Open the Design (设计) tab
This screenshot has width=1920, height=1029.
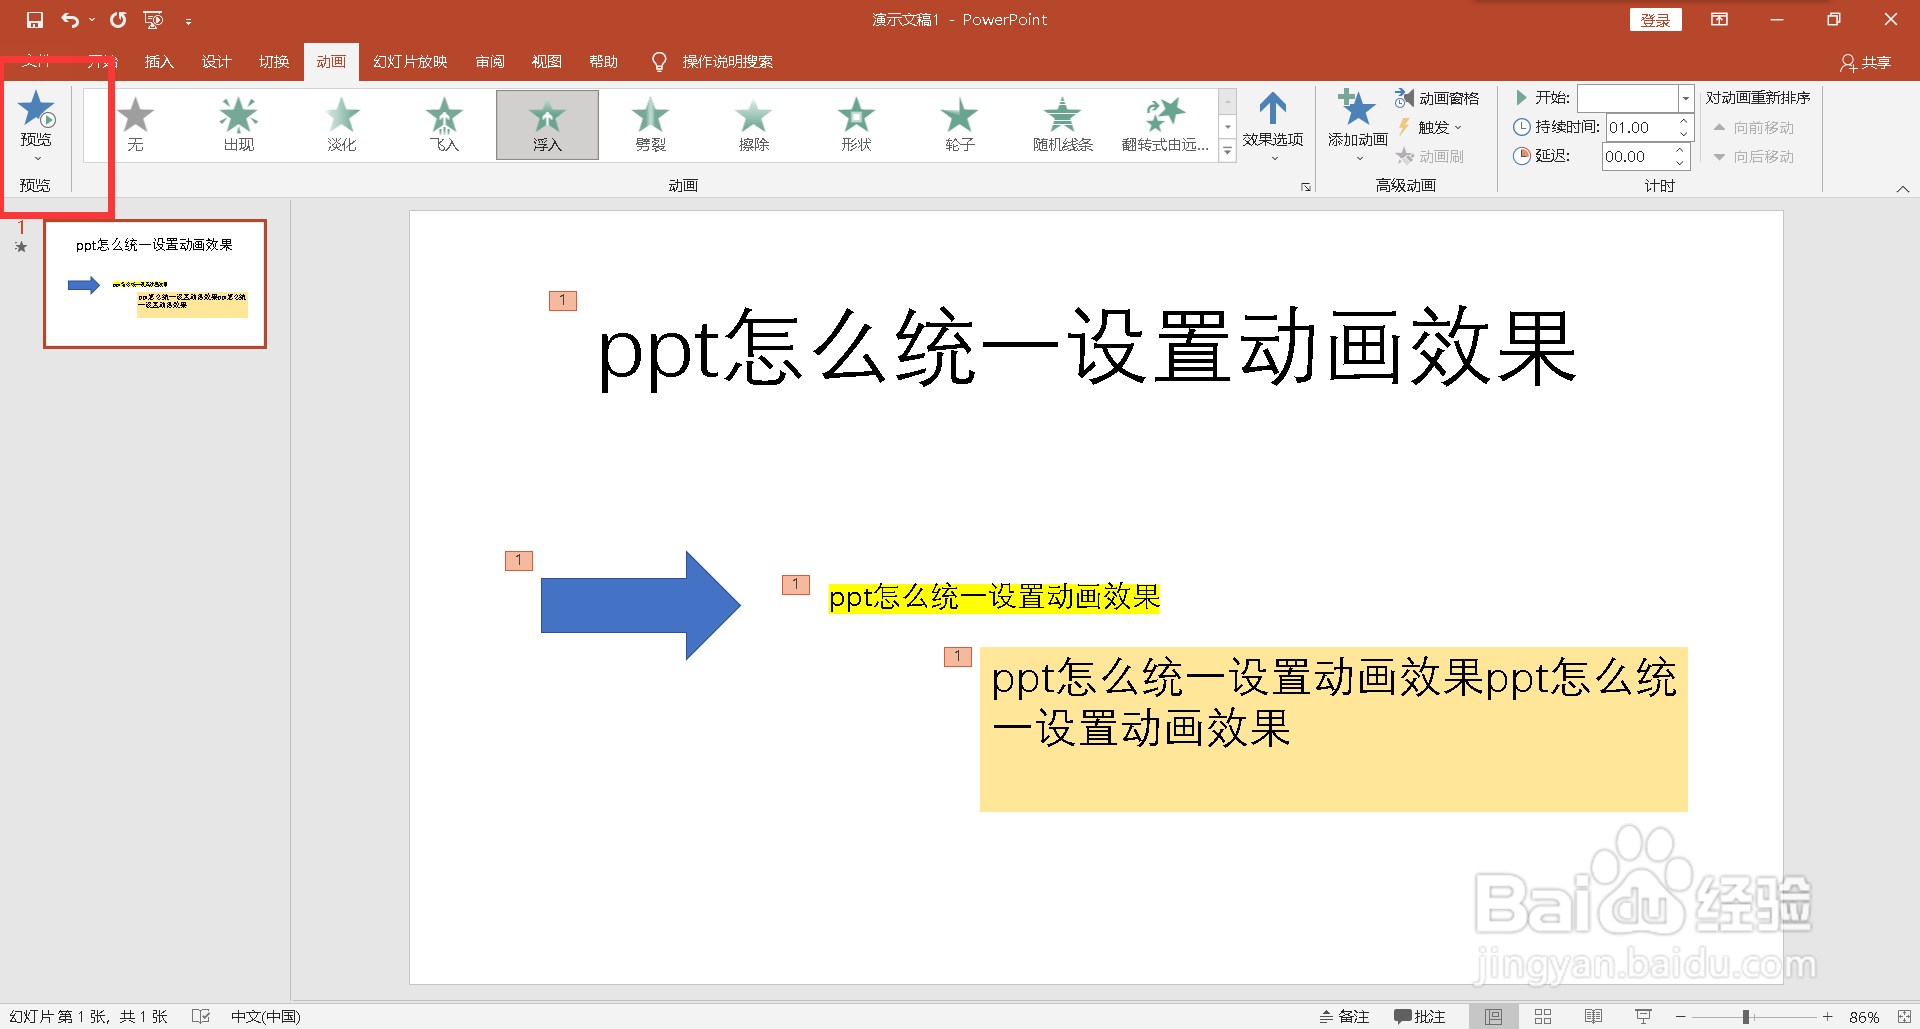coord(216,62)
